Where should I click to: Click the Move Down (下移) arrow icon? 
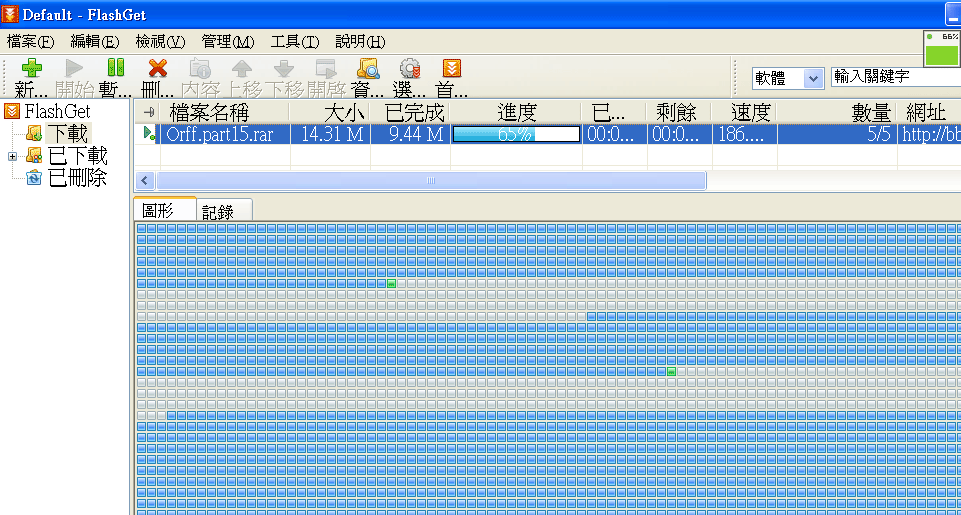[284, 68]
